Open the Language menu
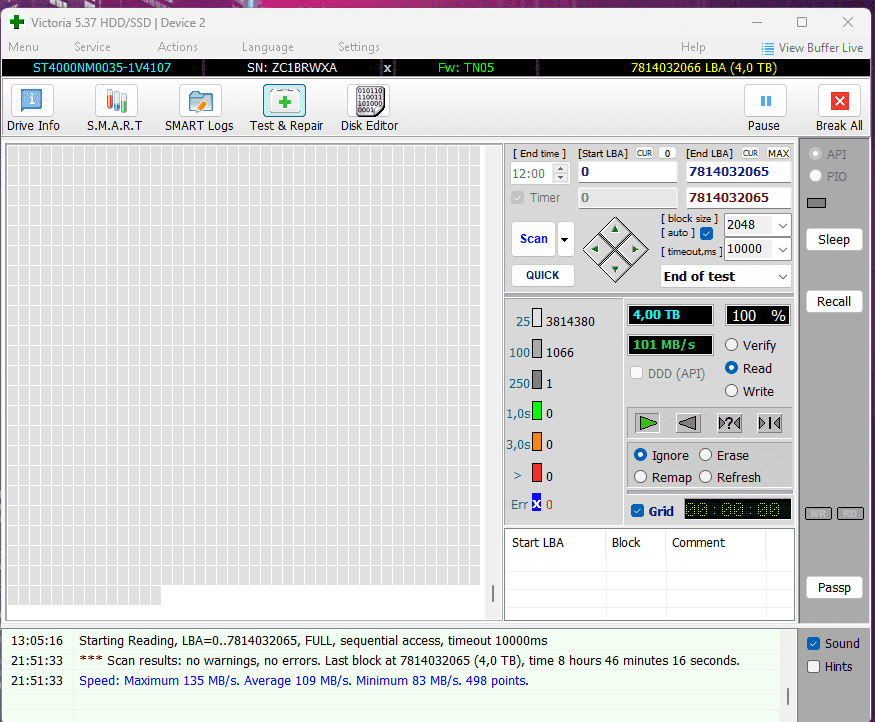Image resolution: width=875 pixels, height=722 pixels. [267, 47]
